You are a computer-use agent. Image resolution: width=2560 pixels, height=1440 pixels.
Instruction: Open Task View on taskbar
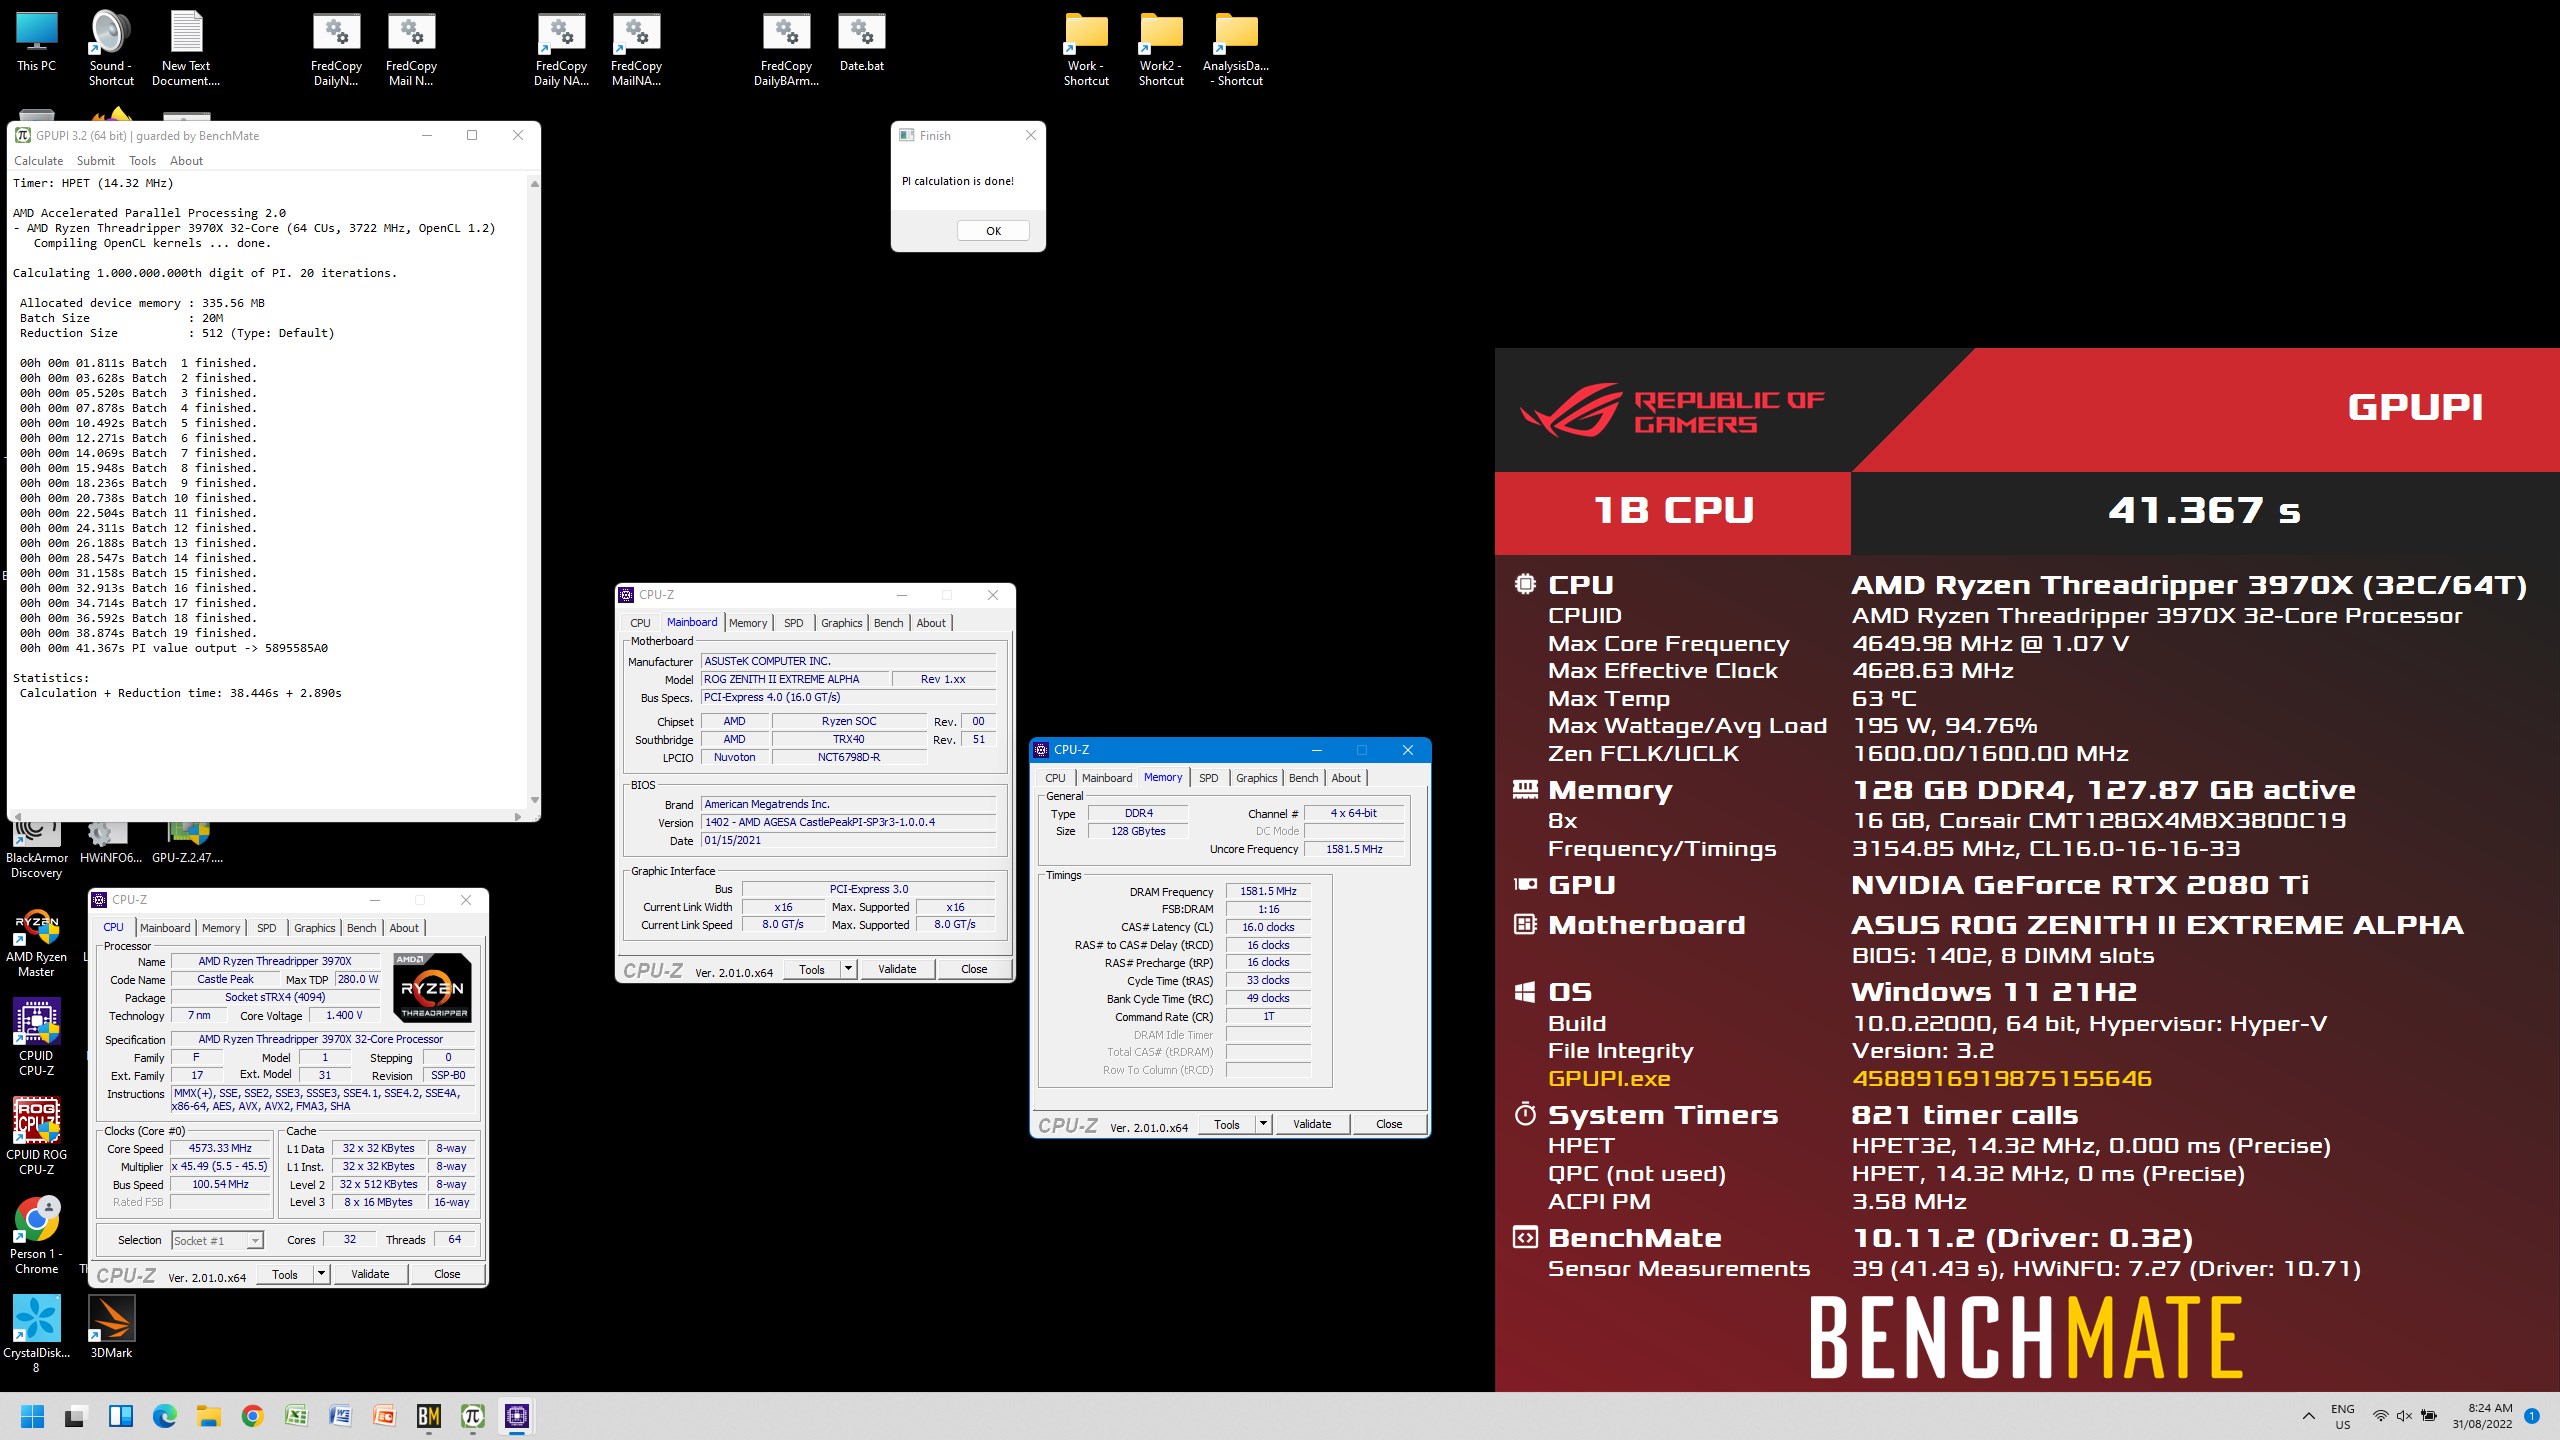point(76,1416)
